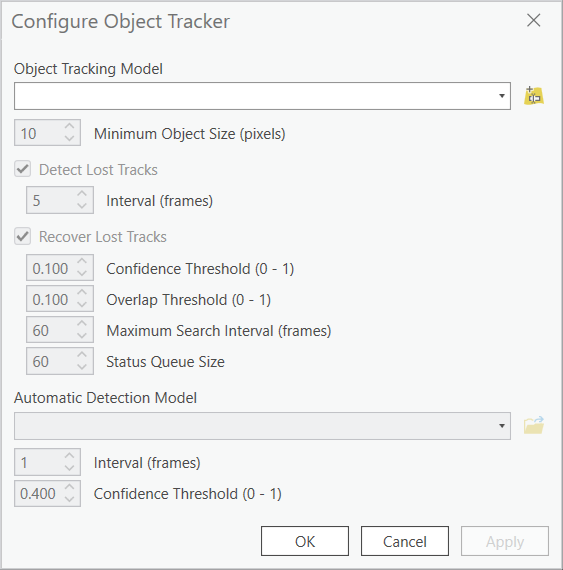Screen dimensions: 563x570
Task: Toggle the Detect Lost Tracks checkbox
Action: (23, 169)
